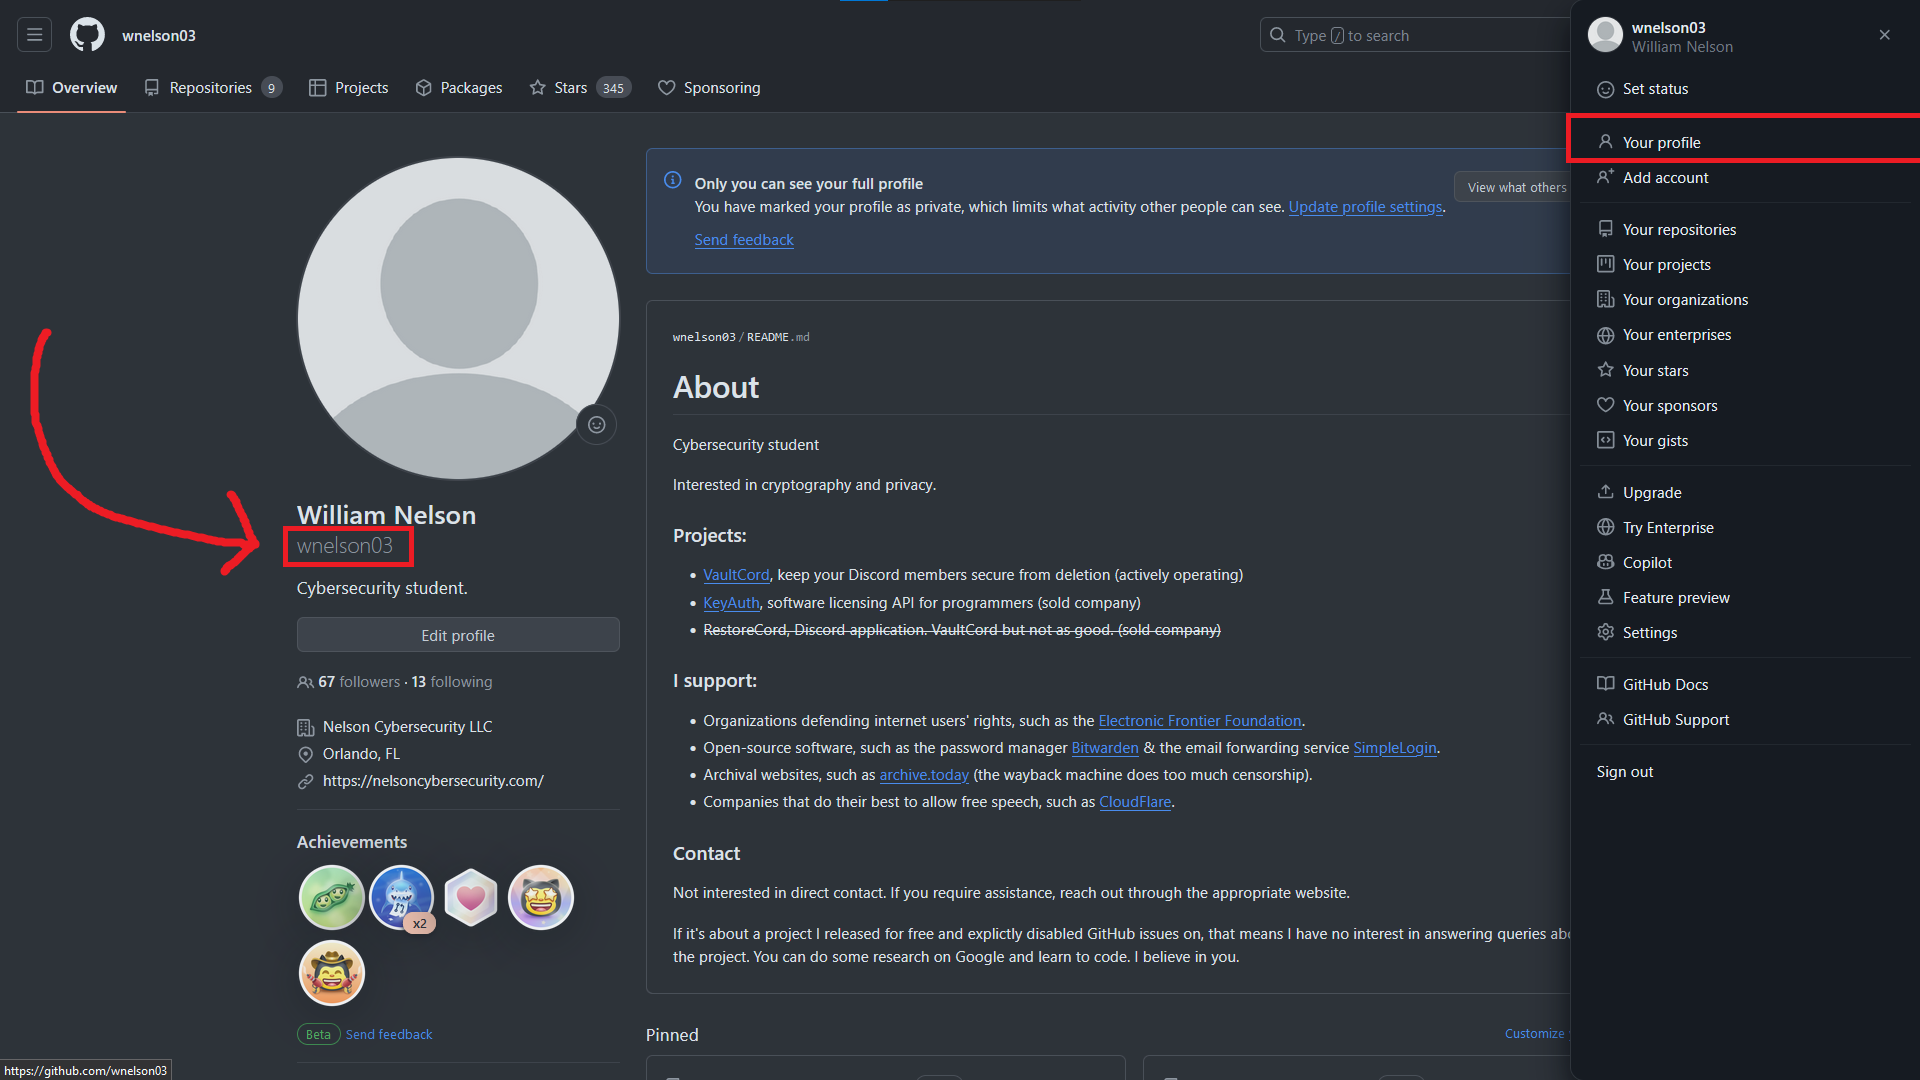Open Your organizations menu entry
Image resolution: width=1920 pixels, height=1080 pixels.
(x=1744, y=300)
